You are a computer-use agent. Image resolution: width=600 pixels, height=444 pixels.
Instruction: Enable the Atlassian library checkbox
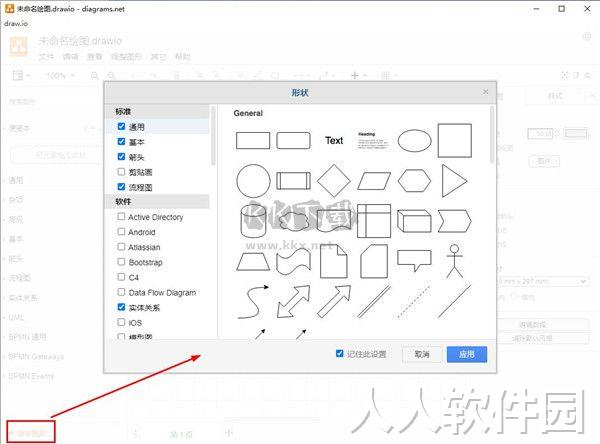(121, 246)
